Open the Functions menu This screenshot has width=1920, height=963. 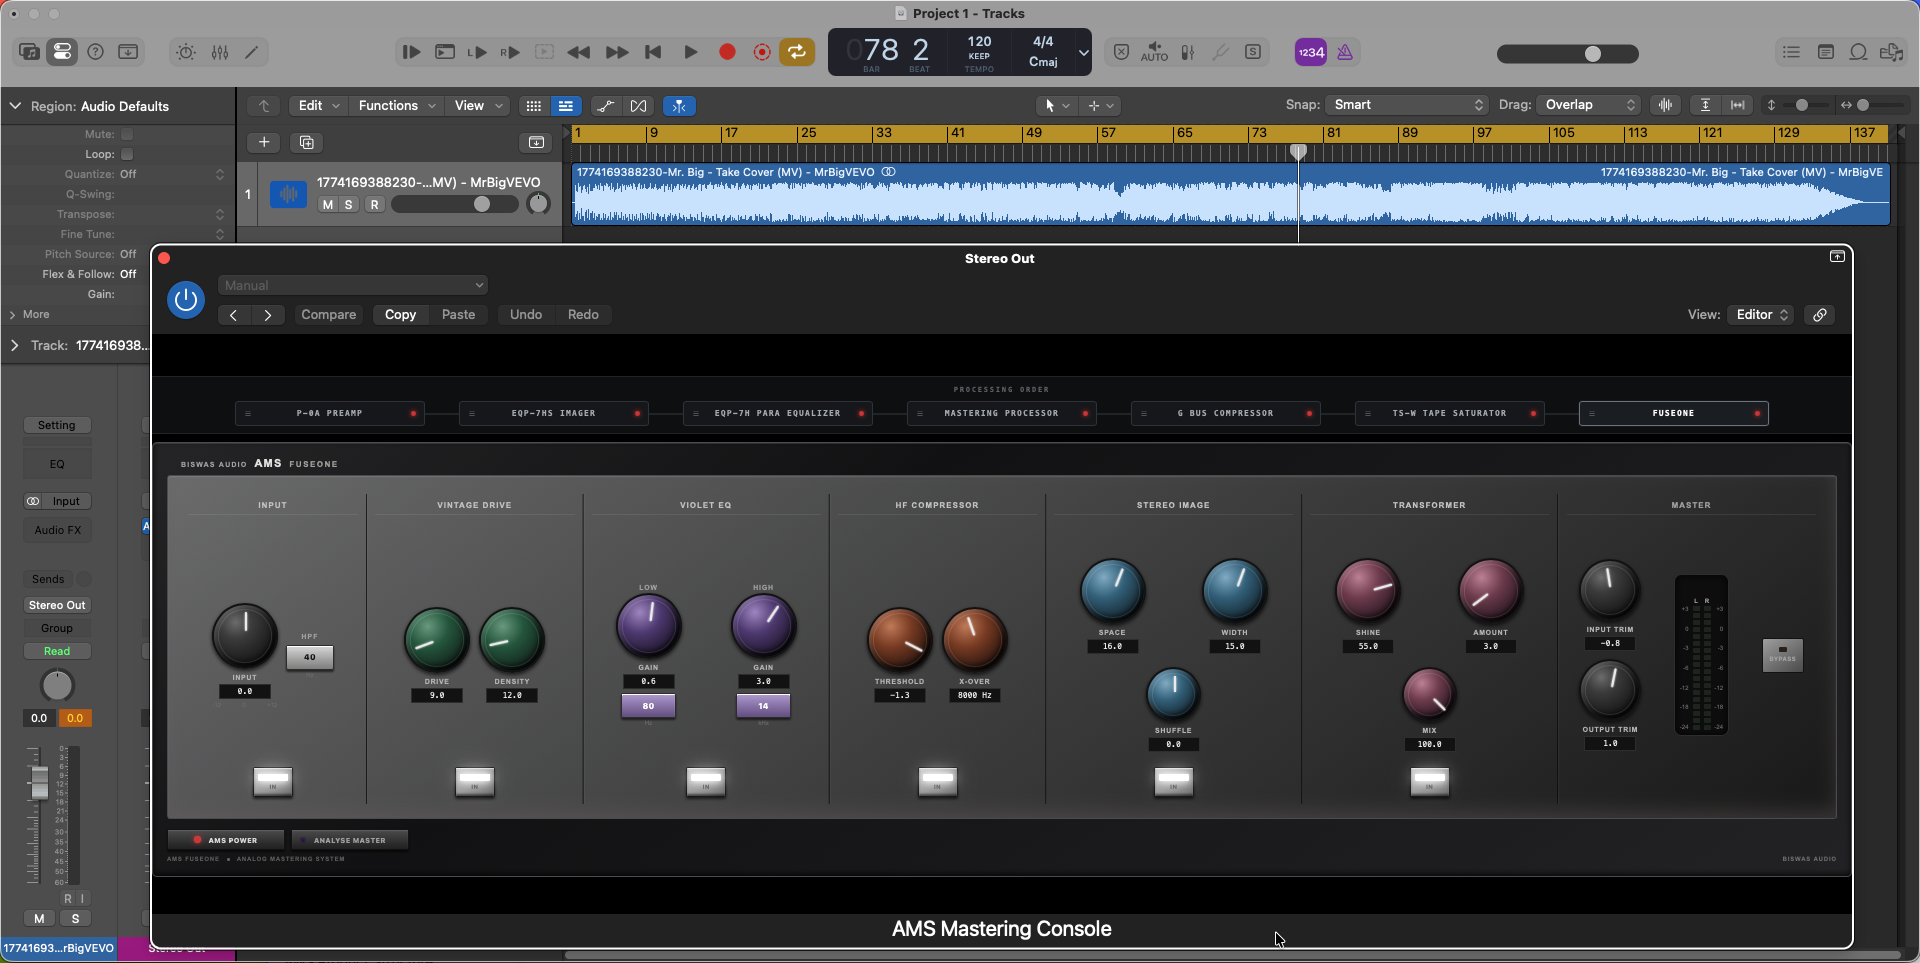[397, 105]
